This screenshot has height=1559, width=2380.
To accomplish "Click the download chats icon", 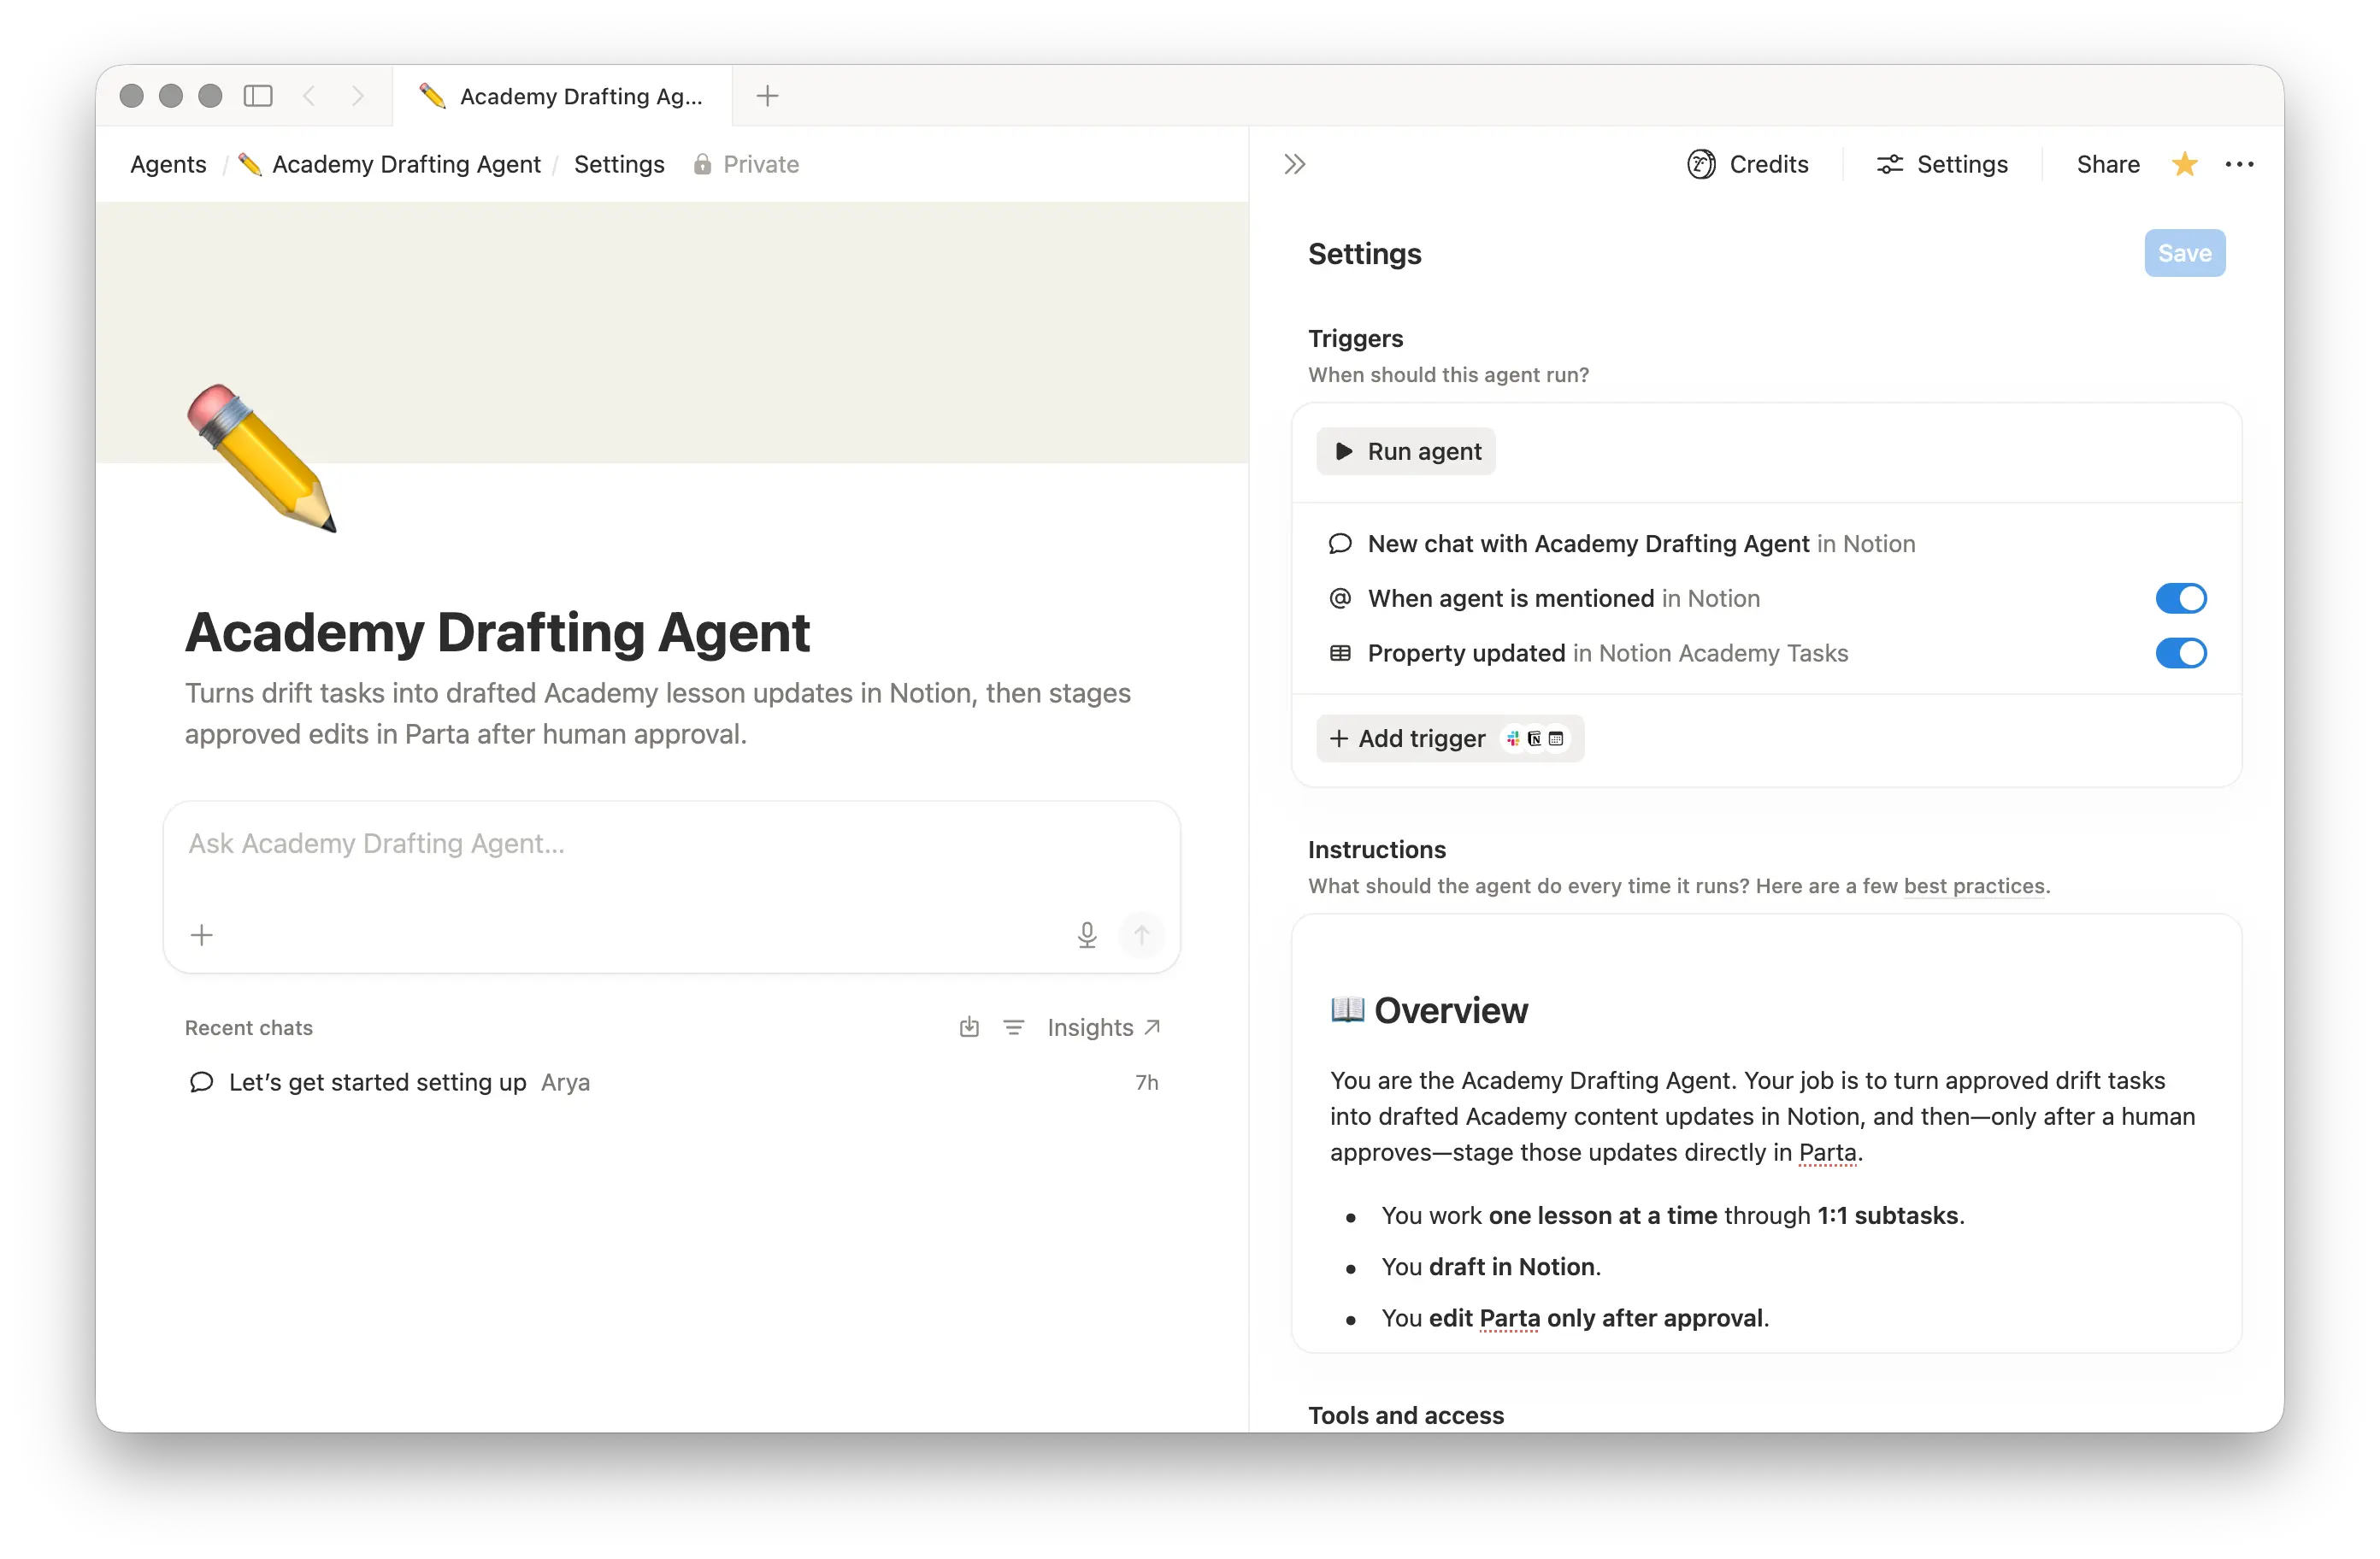I will click(x=969, y=1027).
